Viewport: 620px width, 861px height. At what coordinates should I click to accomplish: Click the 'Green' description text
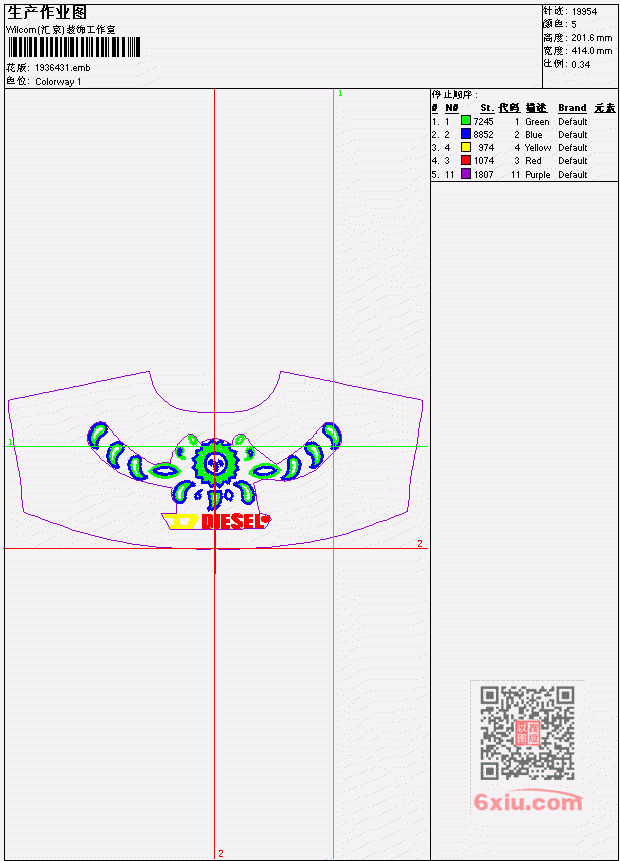click(537, 121)
